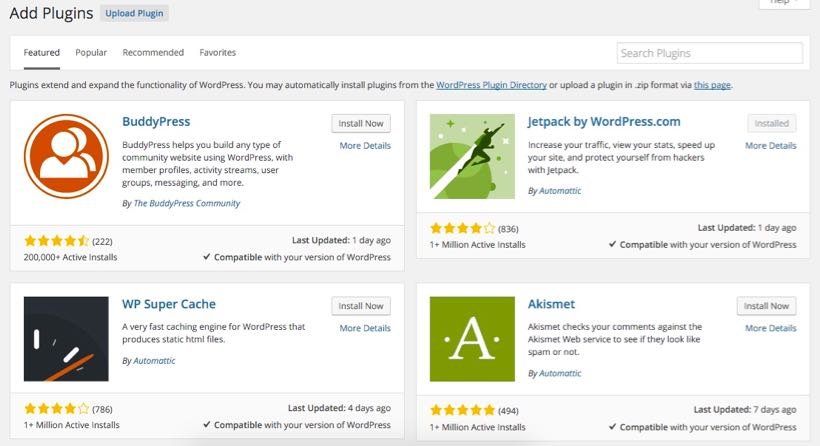Viewport: 820px width, 446px height.
Task: Visit The BuddyPress Community author link
Action: tap(187, 203)
